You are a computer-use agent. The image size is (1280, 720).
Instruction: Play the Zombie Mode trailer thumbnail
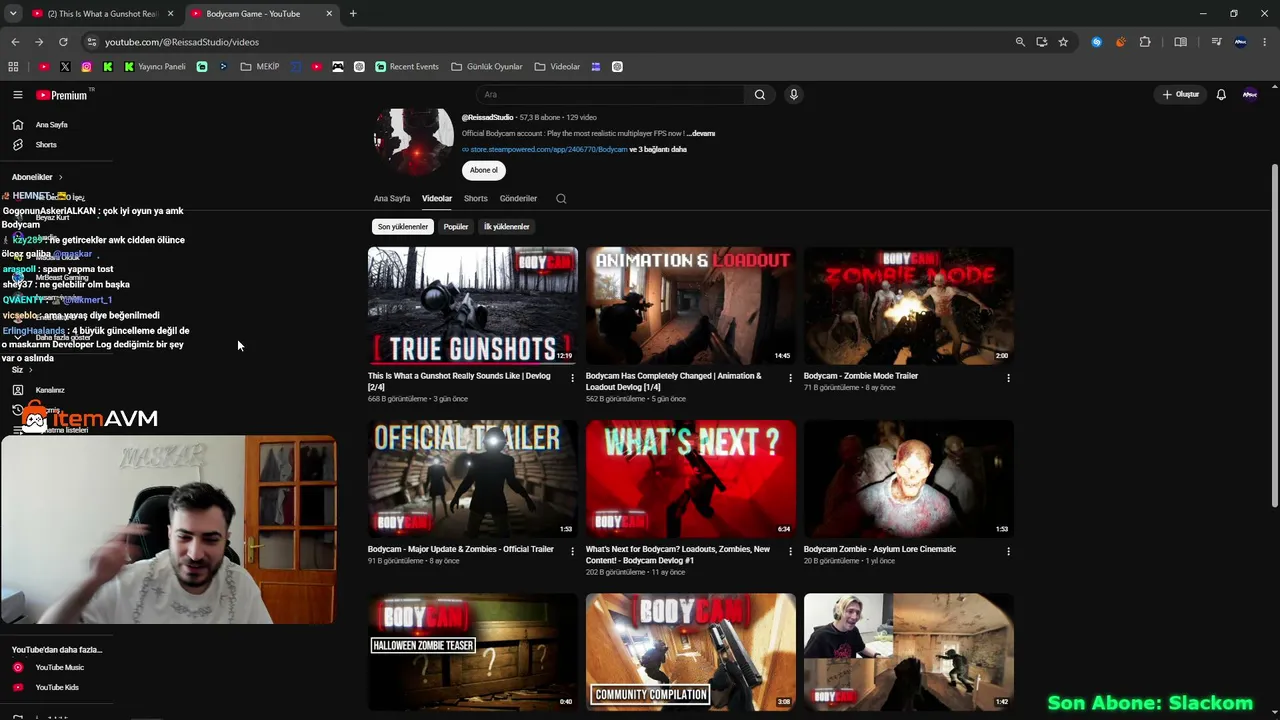coord(909,306)
